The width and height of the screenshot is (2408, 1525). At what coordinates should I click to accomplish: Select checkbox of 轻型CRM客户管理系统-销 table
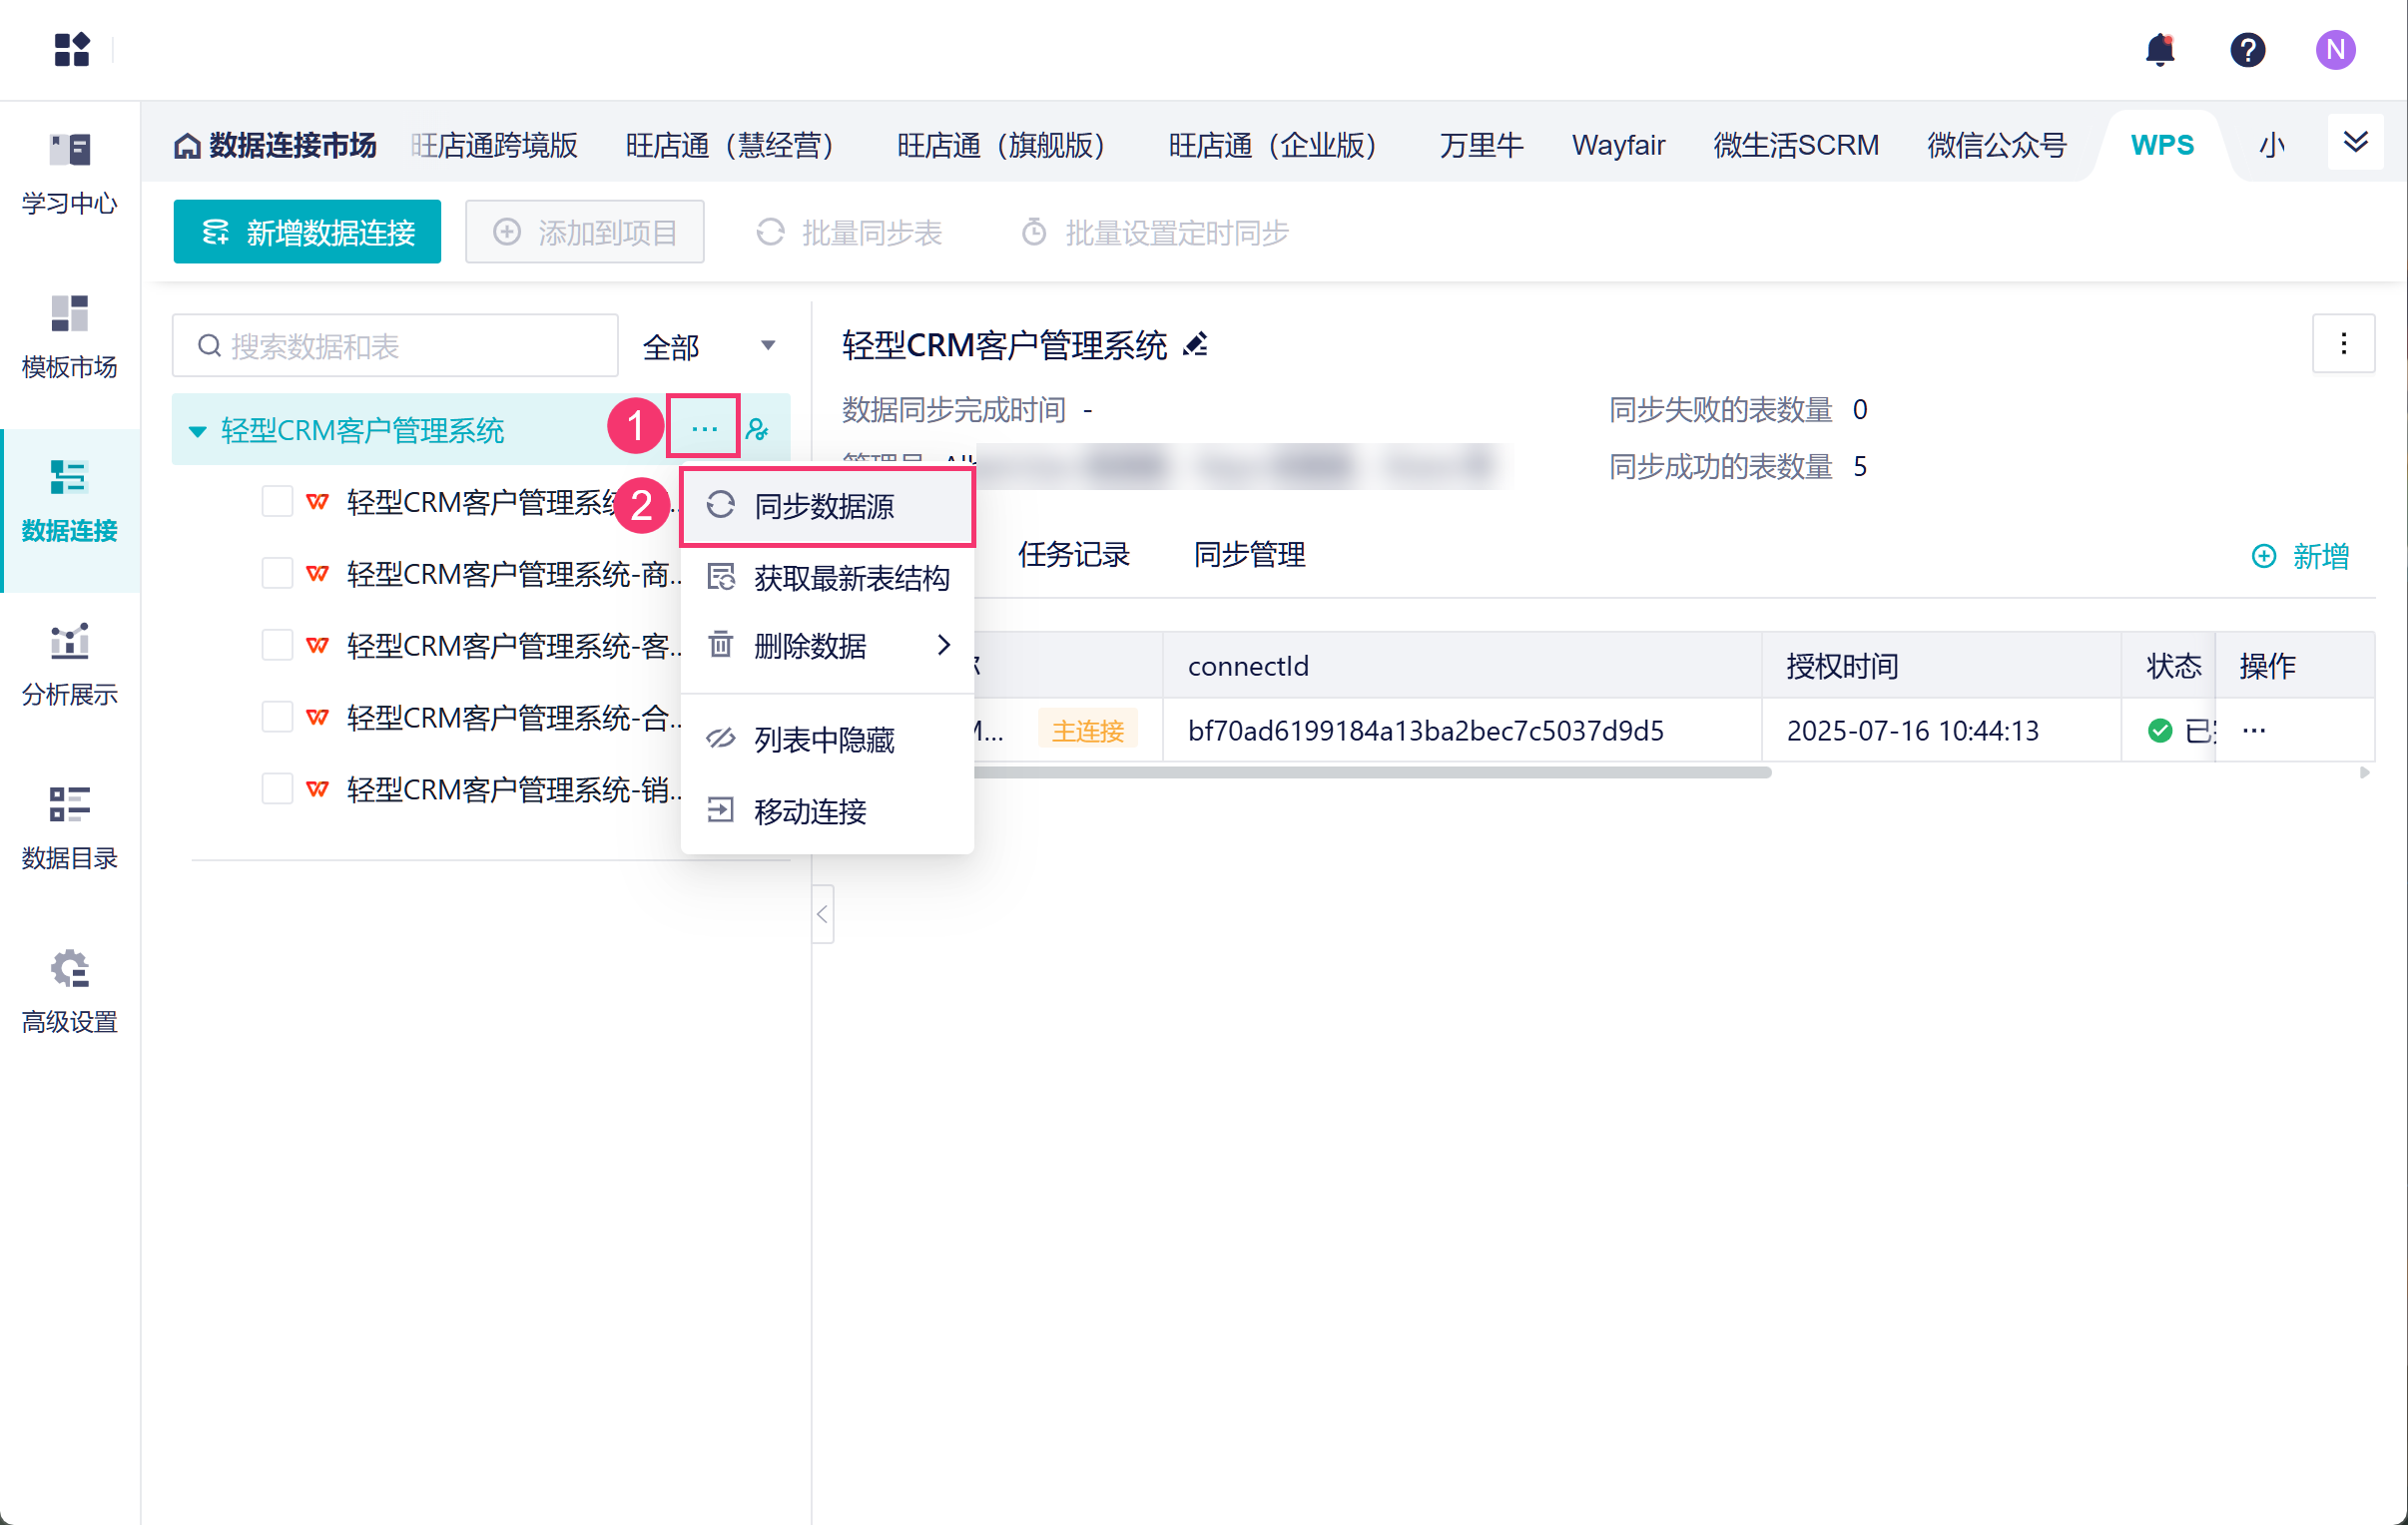tap(277, 789)
